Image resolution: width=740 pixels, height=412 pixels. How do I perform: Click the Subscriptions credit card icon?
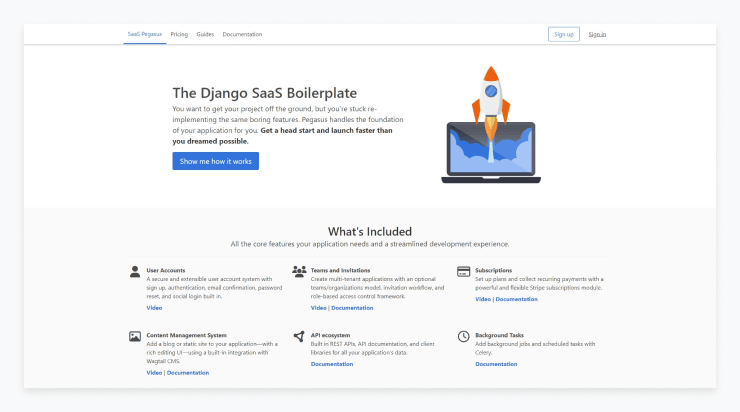coord(463,271)
